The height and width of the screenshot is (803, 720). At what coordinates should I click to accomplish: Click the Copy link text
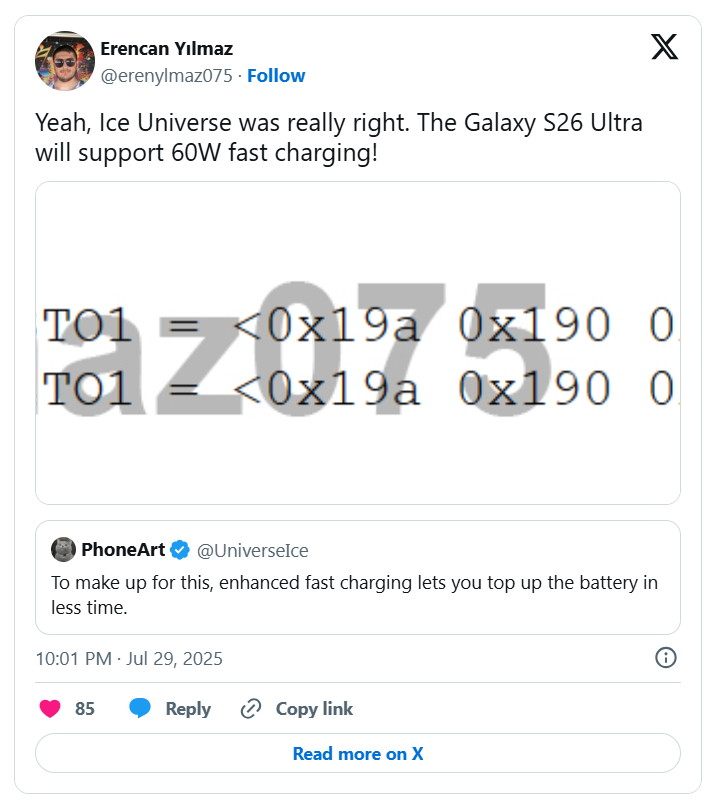pyautogui.click(x=314, y=709)
